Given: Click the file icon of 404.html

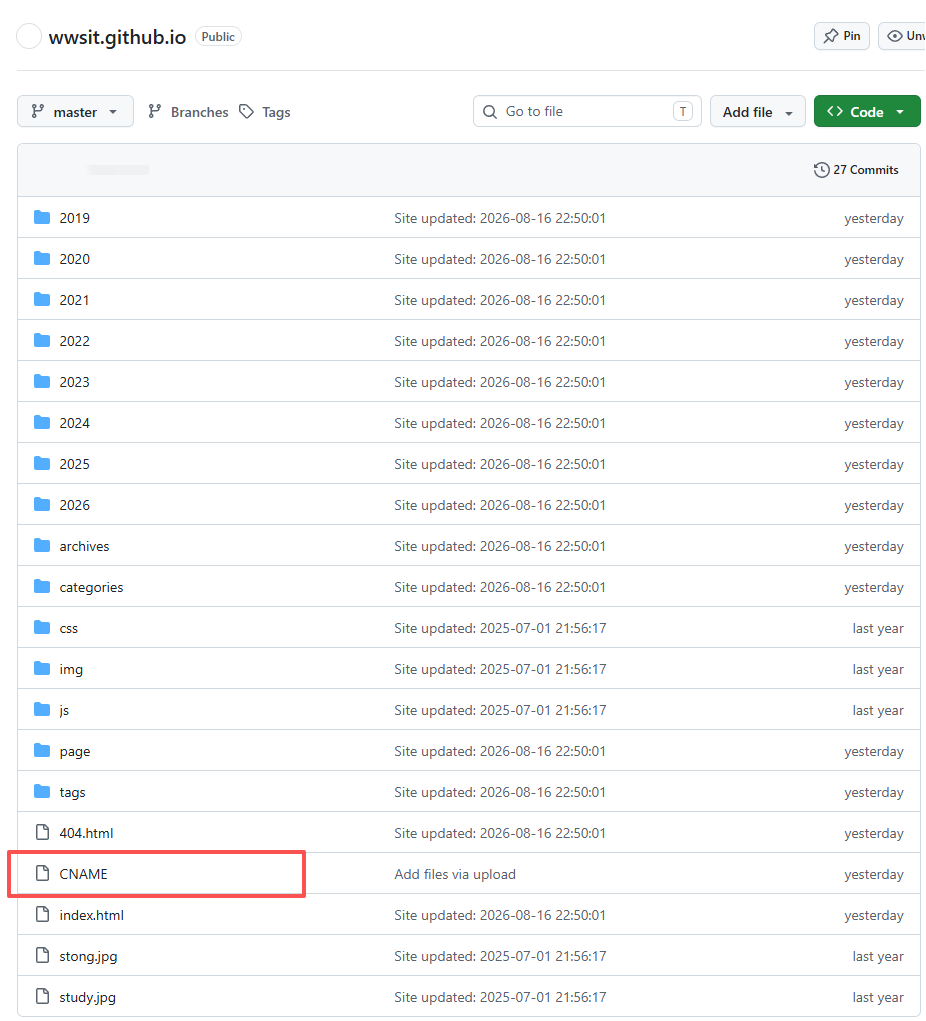Looking at the screenshot, I should pyautogui.click(x=42, y=832).
